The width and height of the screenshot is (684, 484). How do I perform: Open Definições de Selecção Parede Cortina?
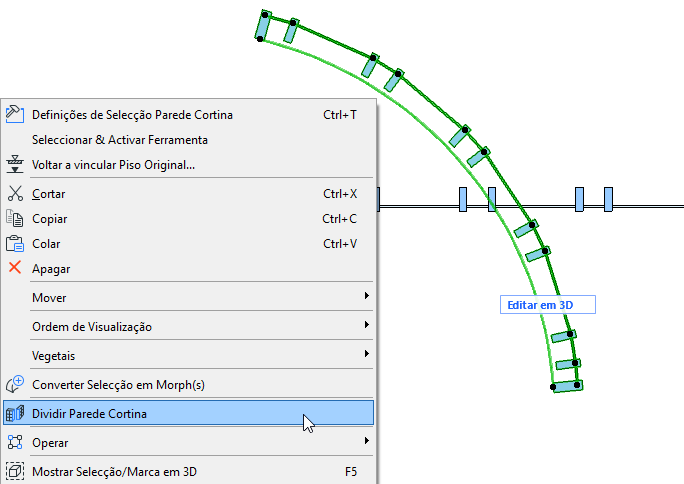pos(188,115)
